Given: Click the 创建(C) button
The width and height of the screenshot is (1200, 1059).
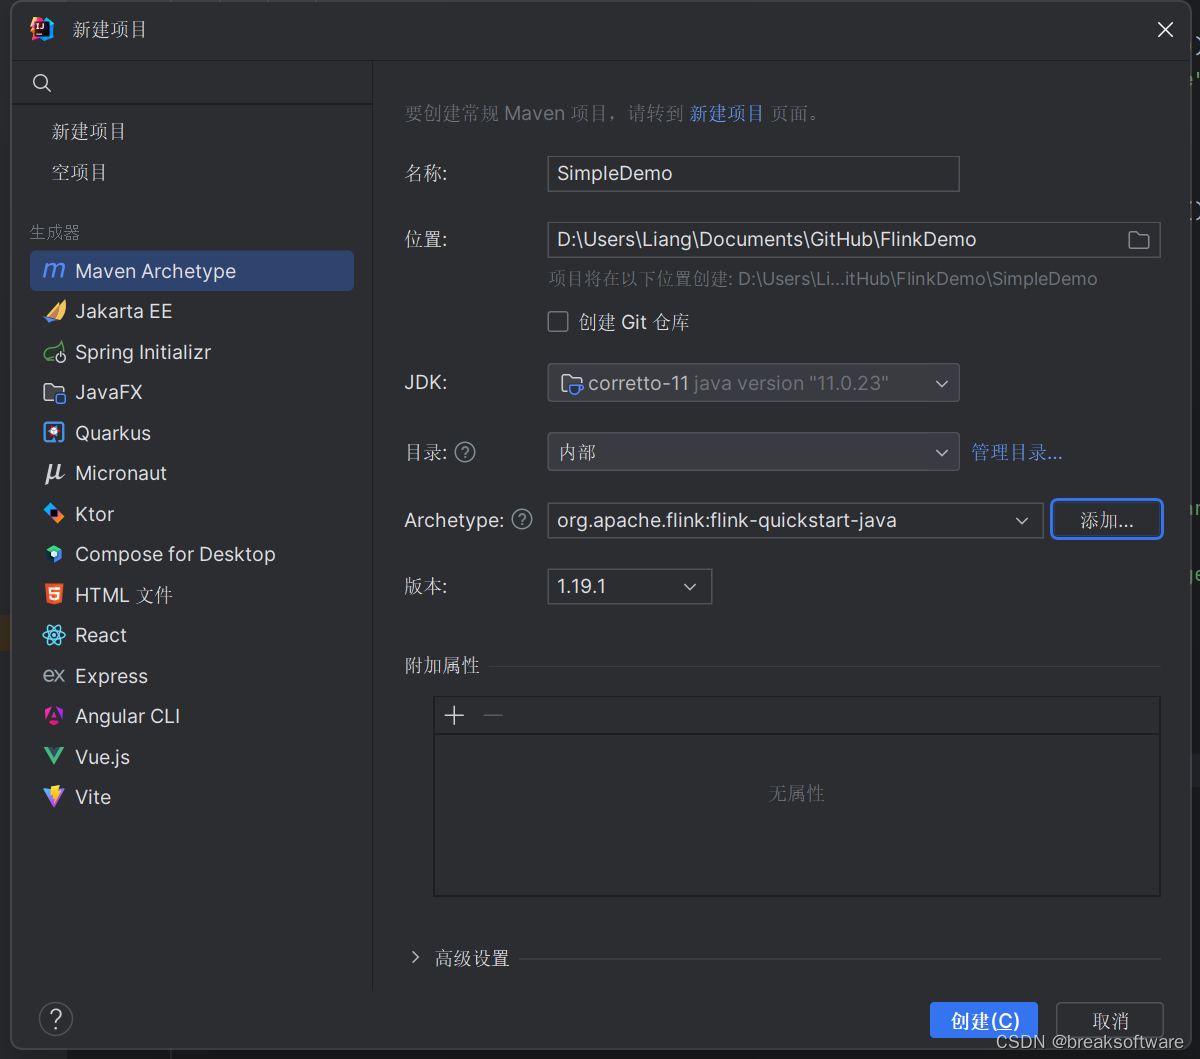Looking at the screenshot, I should pyautogui.click(x=983, y=1020).
